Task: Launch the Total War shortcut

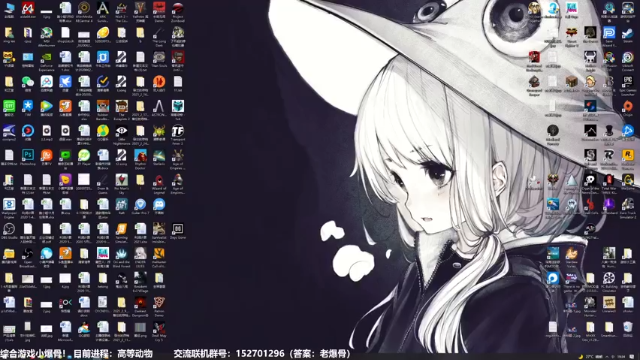Action: tap(609, 183)
